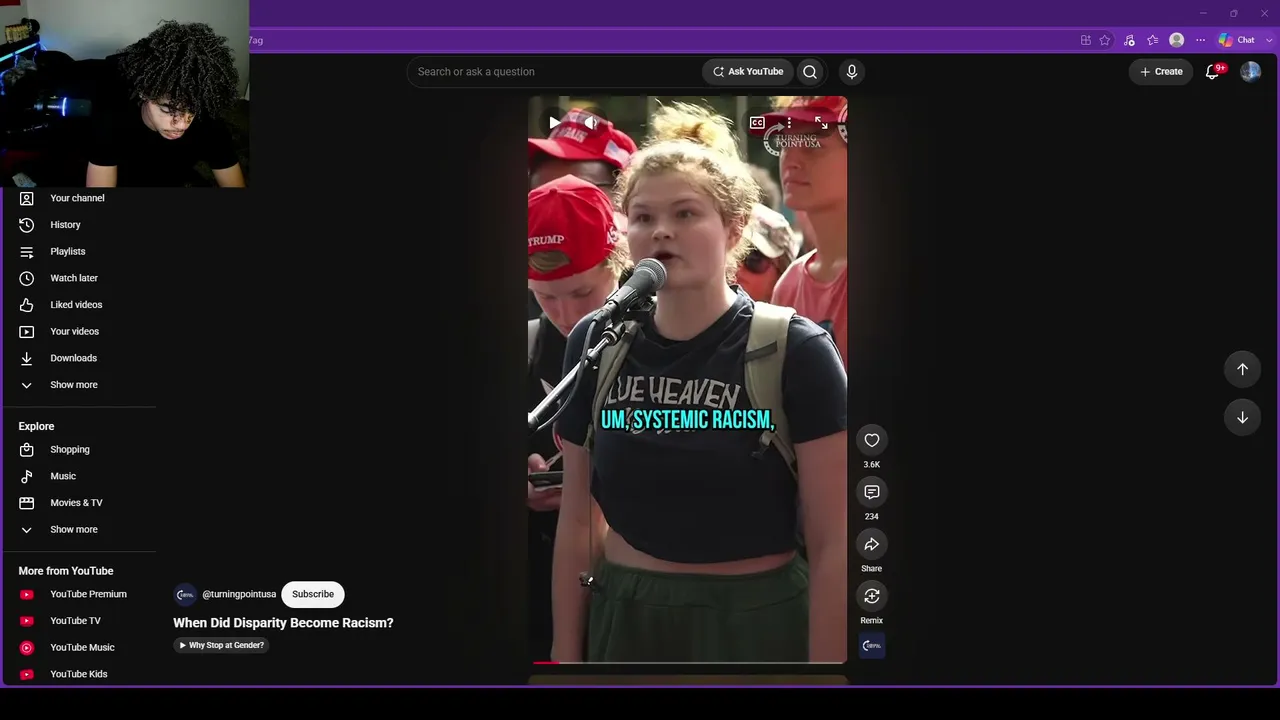This screenshot has height=720, width=1280.
Task: Open the 'Why Stop at Gender?' related video
Action: 221,645
